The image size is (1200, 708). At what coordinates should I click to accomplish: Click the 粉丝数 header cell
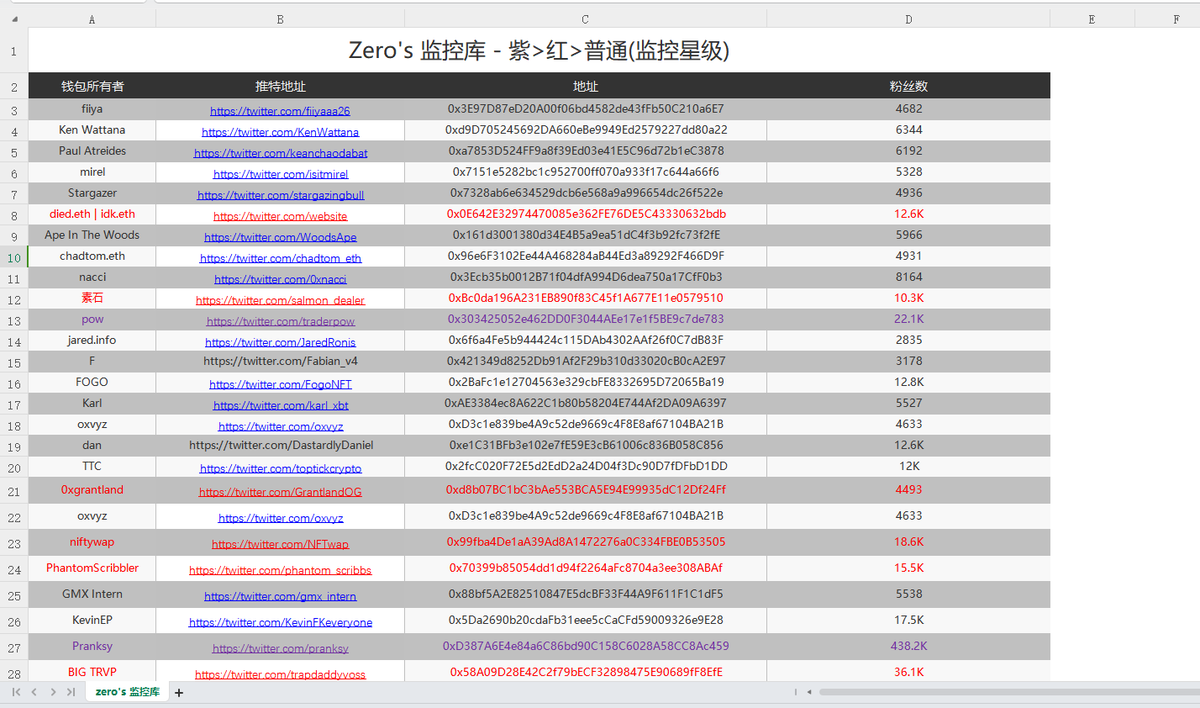(908, 87)
